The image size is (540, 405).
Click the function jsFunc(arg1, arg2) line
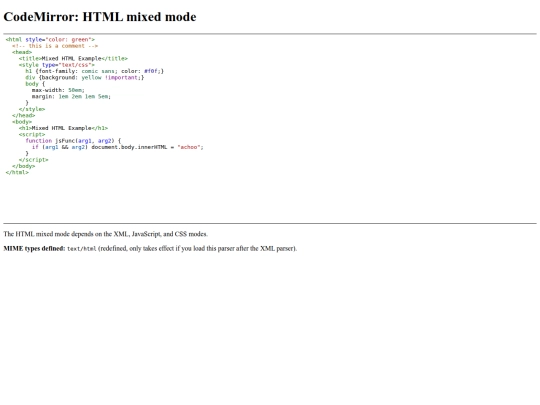(x=73, y=141)
